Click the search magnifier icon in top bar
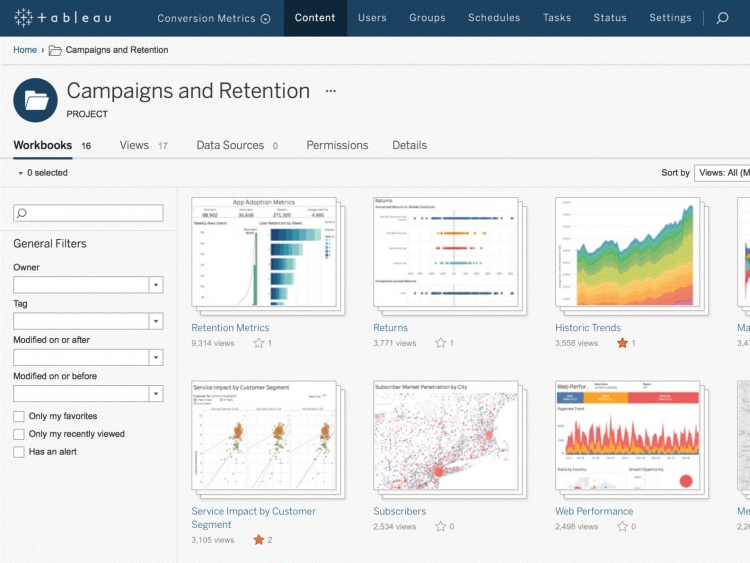This screenshot has height=563, width=750. (x=722, y=18)
